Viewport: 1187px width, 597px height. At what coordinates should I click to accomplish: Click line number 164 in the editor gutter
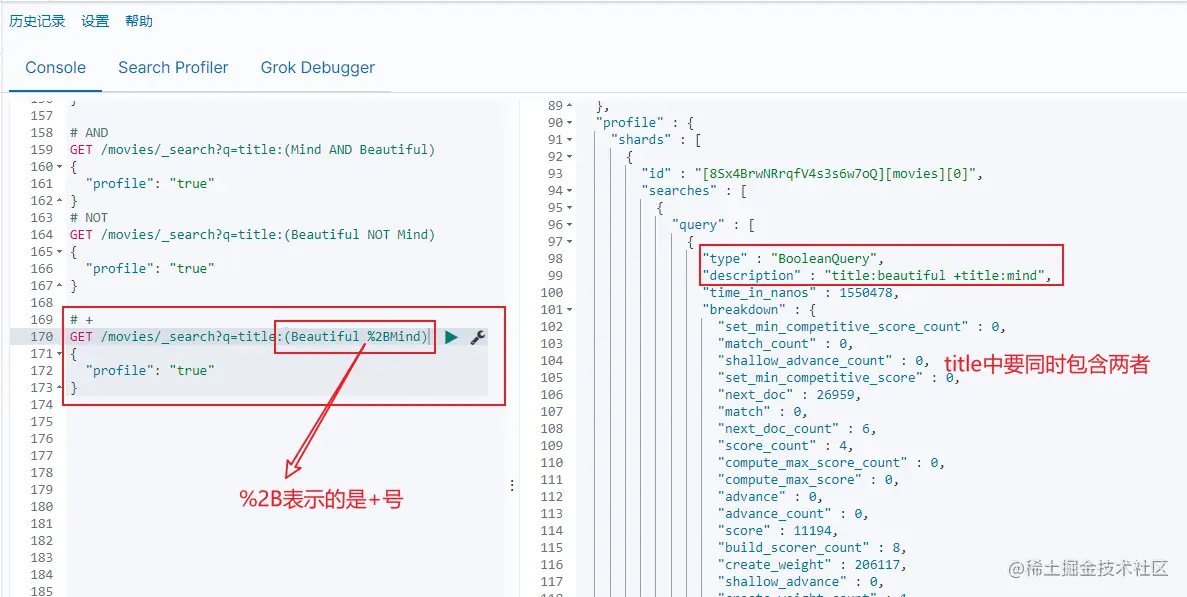click(x=42, y=235)
